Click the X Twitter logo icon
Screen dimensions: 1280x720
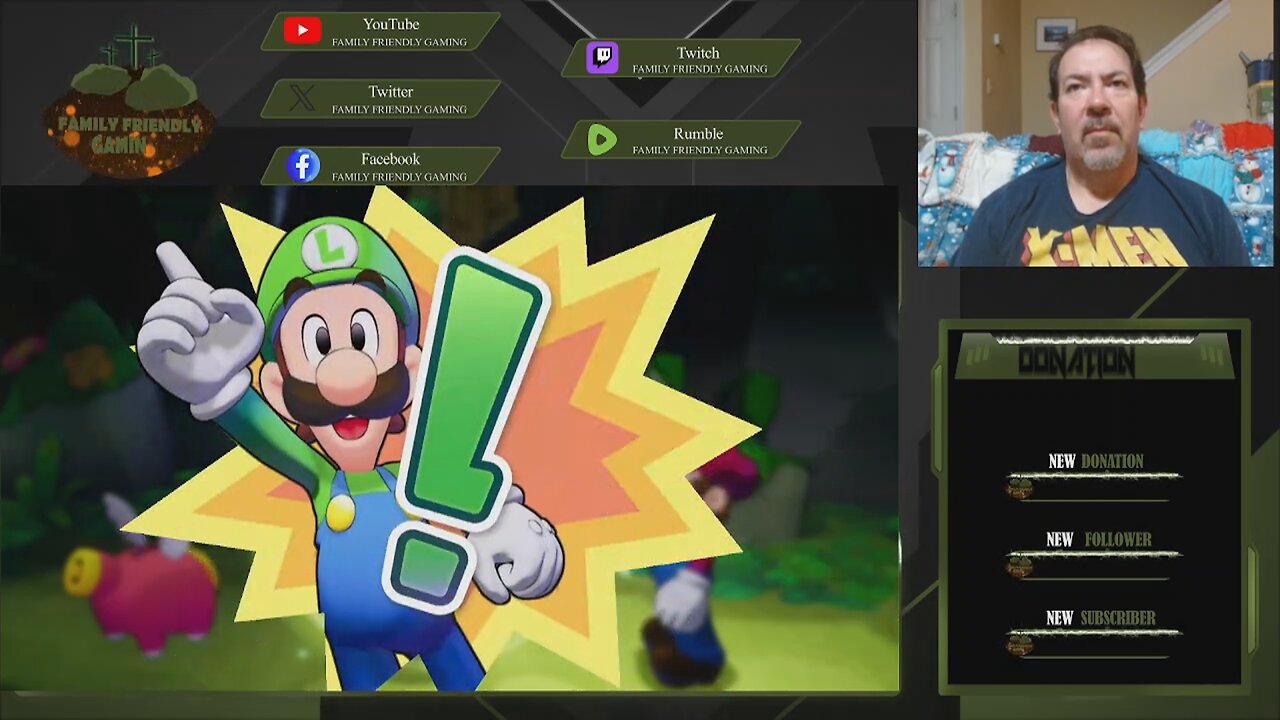302,98
